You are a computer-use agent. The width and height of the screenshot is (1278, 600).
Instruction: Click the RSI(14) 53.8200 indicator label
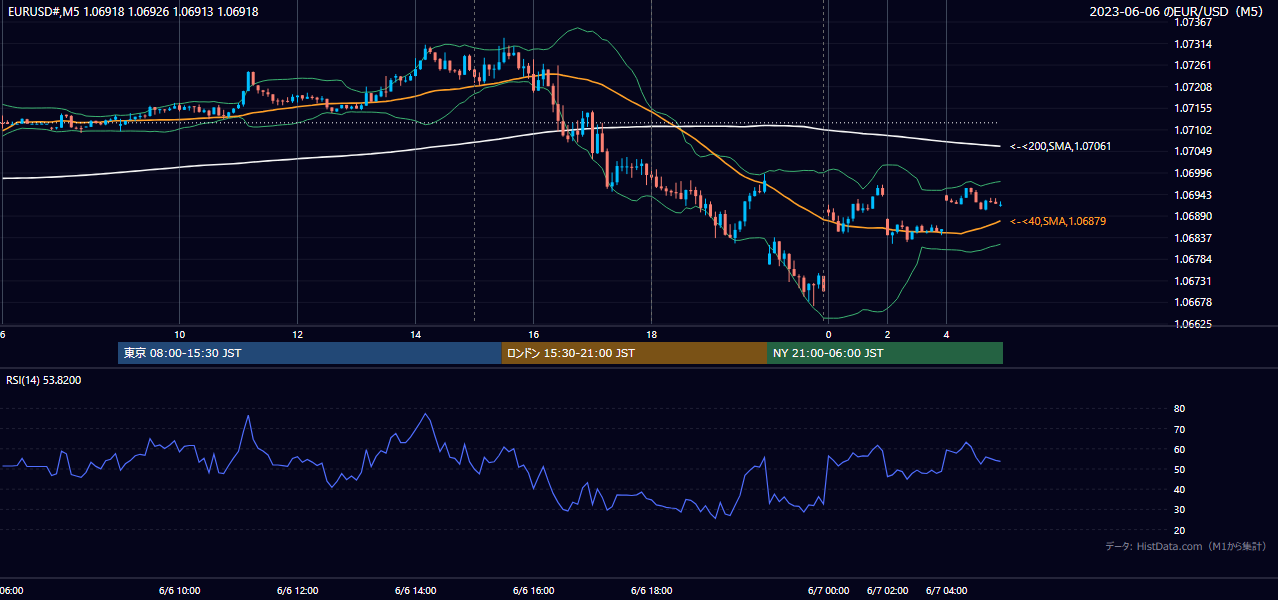pyautogui.click(x=44, y=380)
